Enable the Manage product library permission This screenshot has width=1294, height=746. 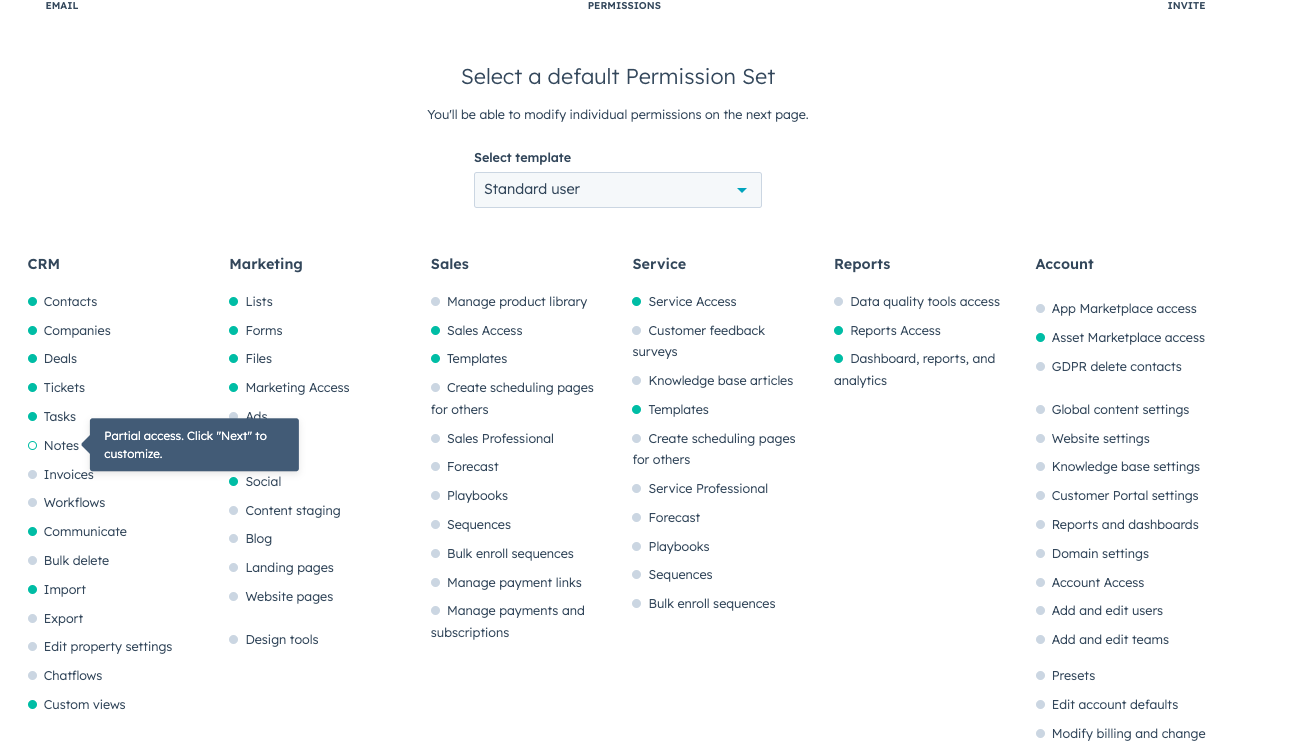[x=436, y=301]
